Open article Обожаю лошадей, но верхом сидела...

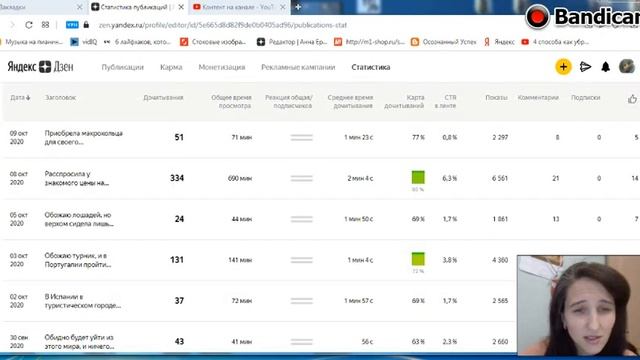[x=79, y=219]
